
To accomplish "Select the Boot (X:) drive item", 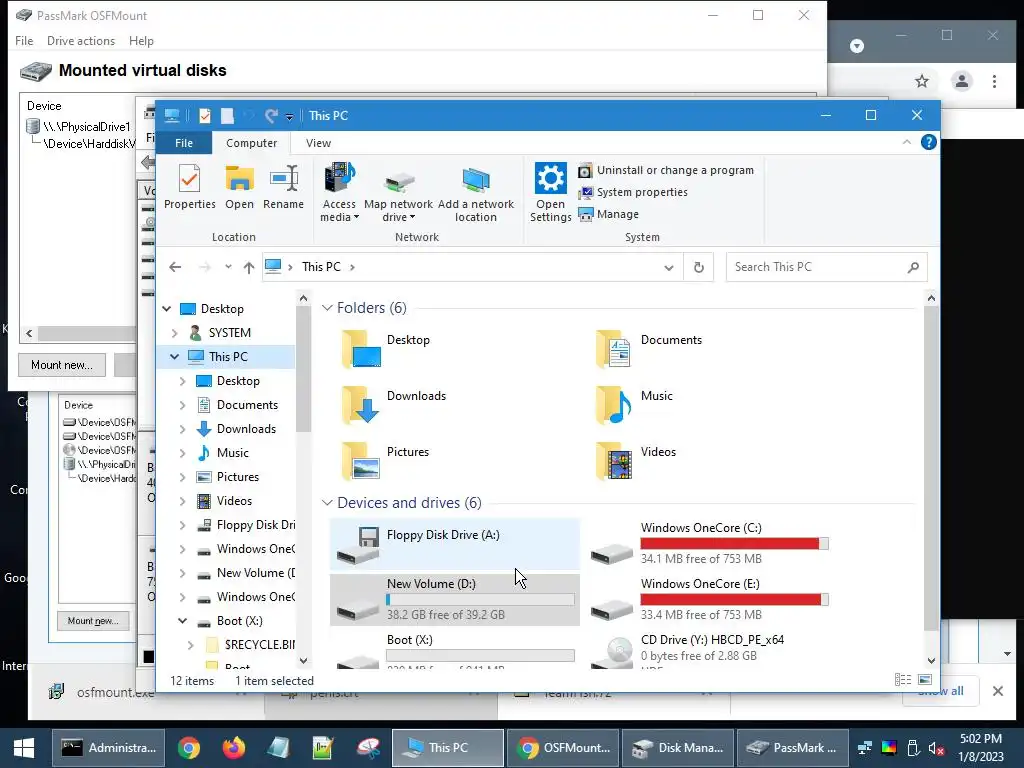I will pyautogui.click(x=455, y=649).
